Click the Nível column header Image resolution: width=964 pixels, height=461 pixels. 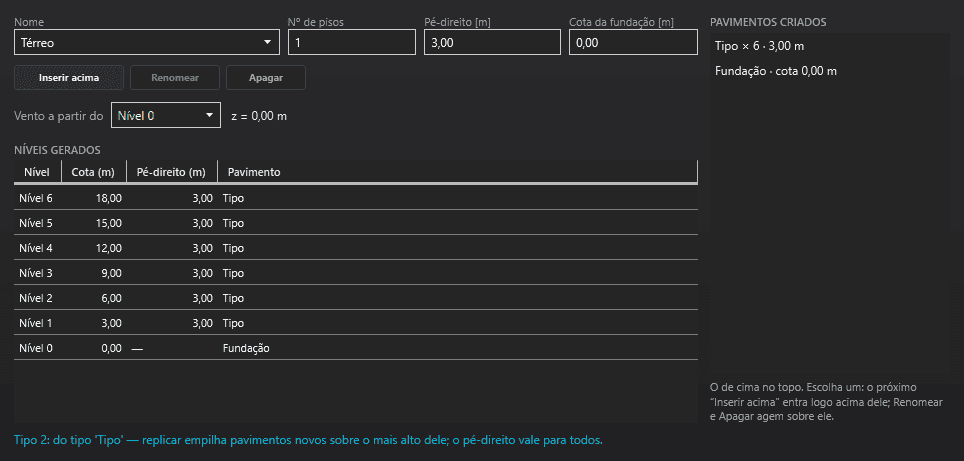[x=37, y=172]
